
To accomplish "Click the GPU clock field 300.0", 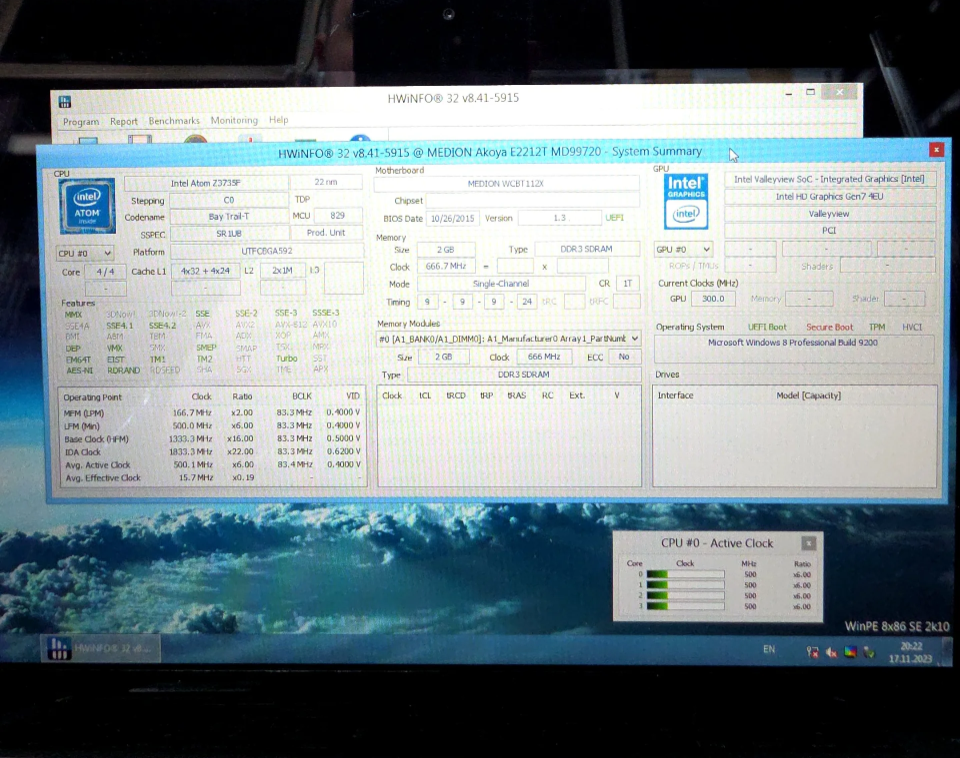I will click(x=713, y=298).
